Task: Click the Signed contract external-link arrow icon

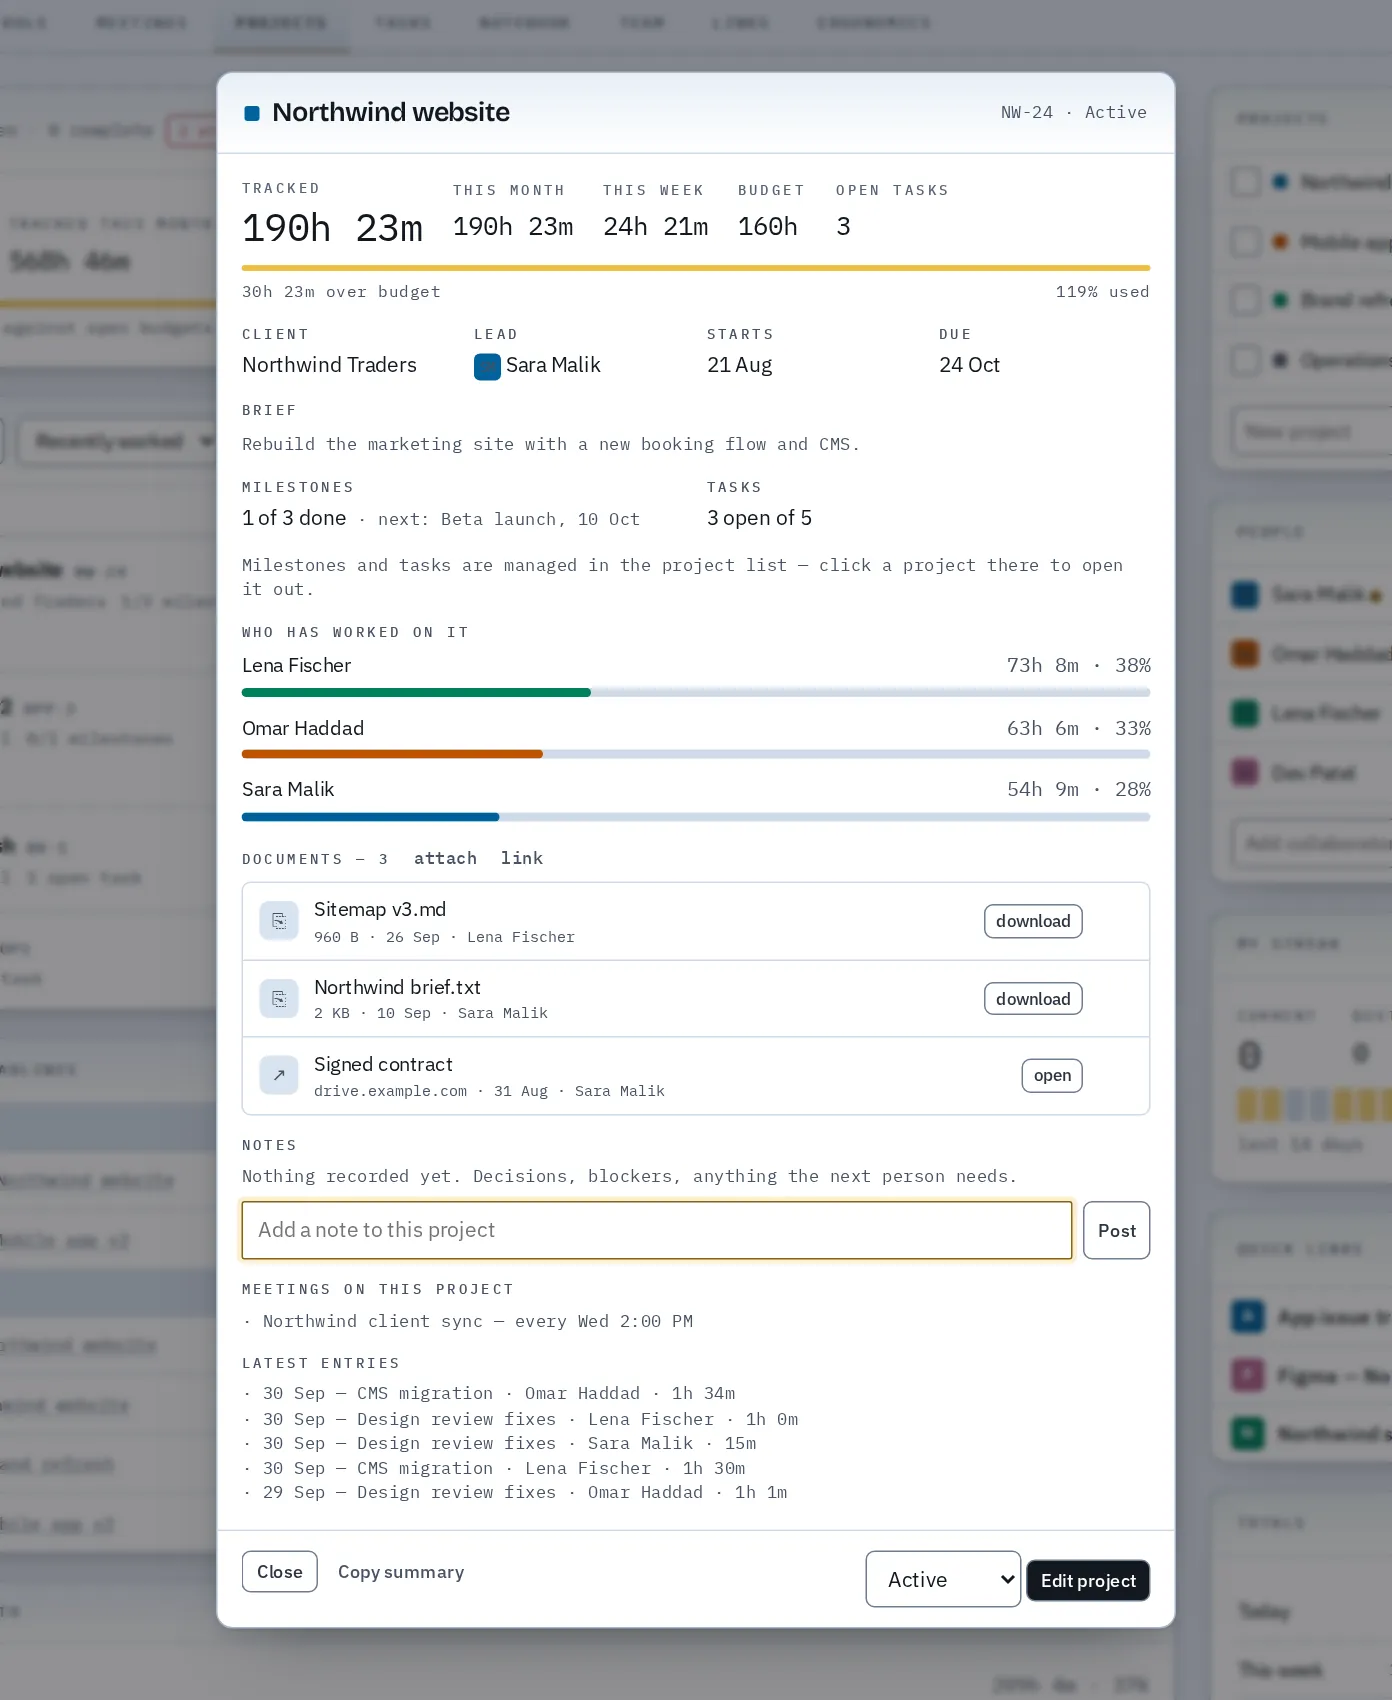Action: click(279, 1075)
